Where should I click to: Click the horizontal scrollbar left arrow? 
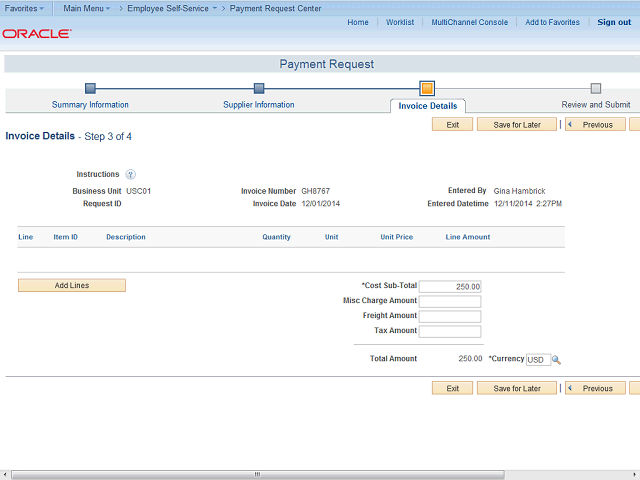click(4, 474)
